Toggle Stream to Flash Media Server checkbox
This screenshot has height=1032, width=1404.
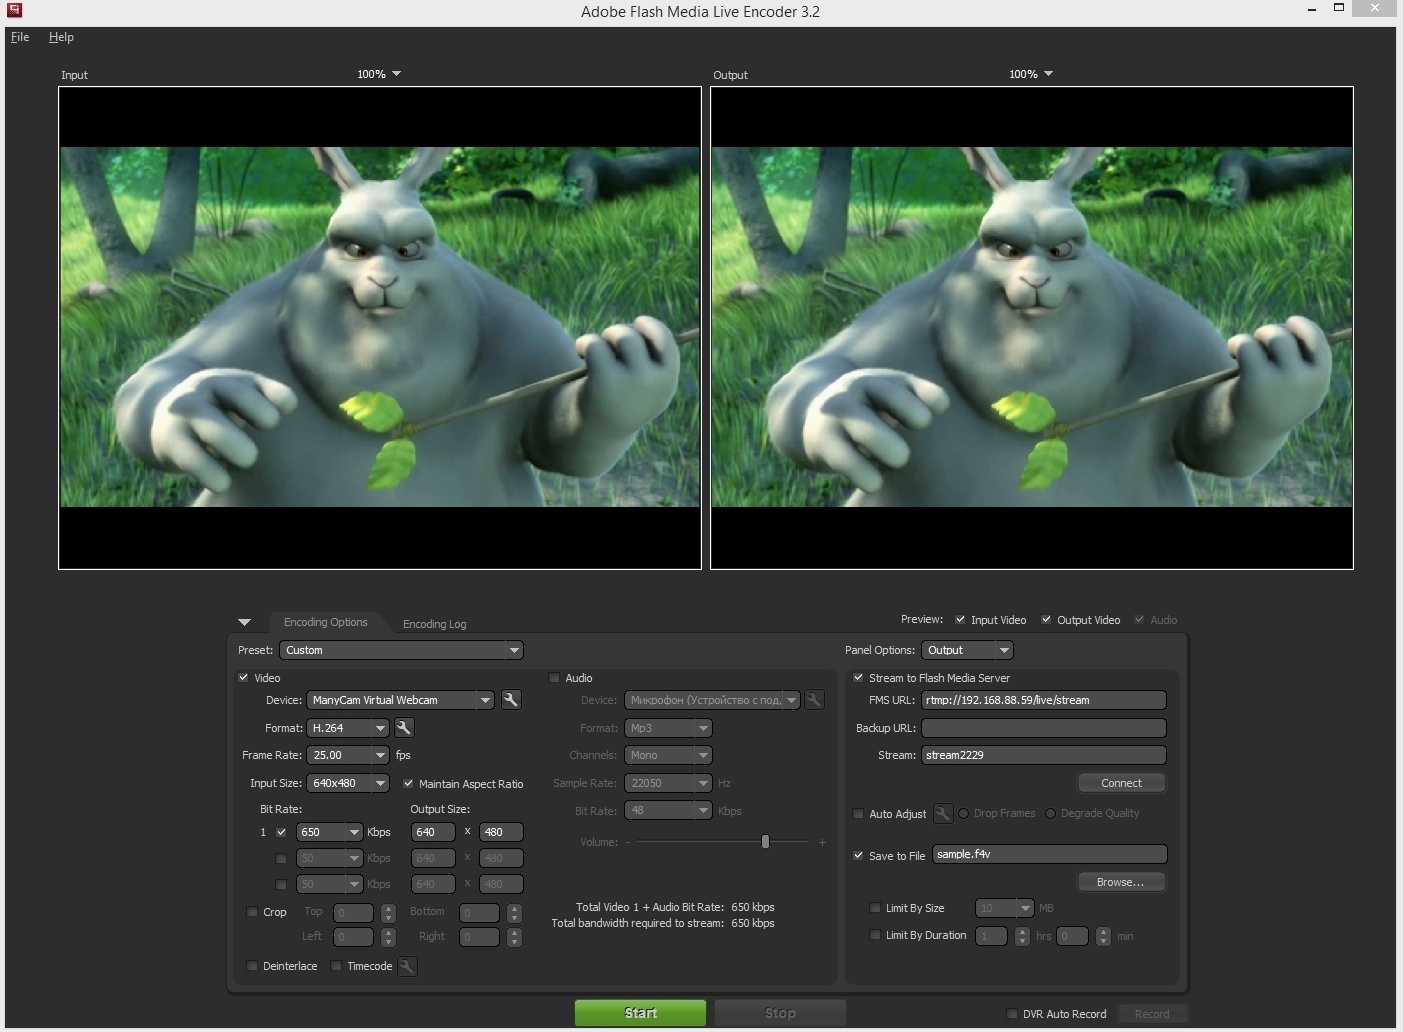click(x=858, y=678)
